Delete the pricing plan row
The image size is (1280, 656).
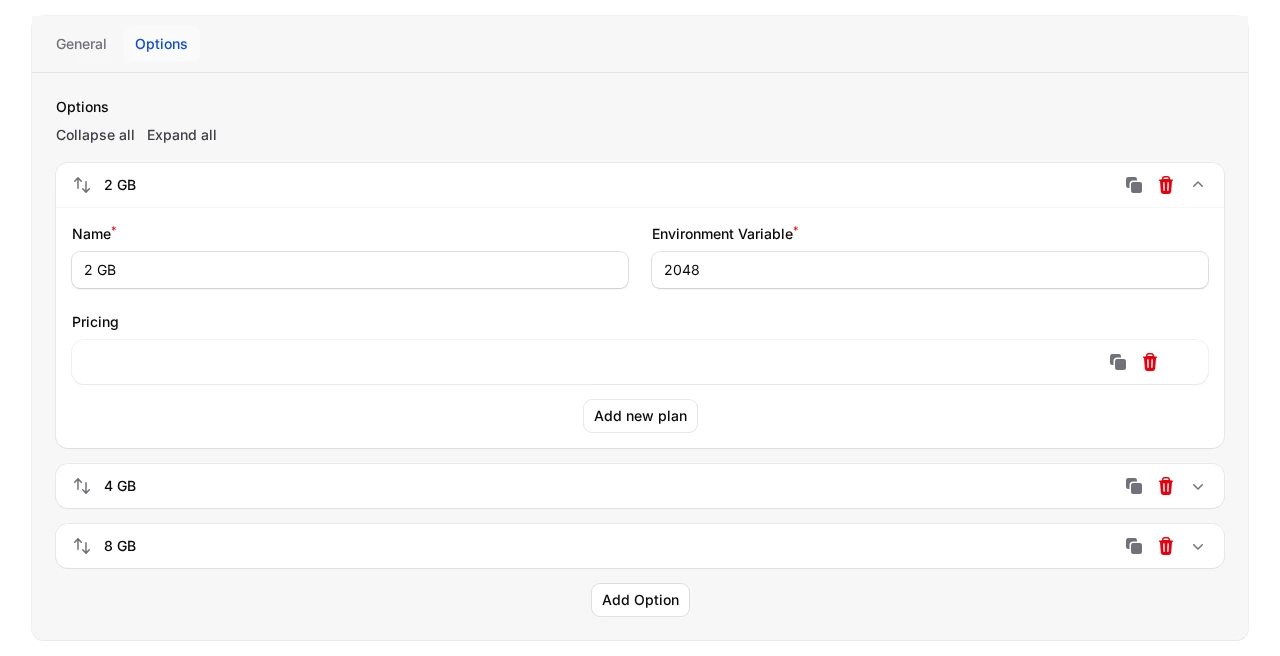coord(1150,362)
